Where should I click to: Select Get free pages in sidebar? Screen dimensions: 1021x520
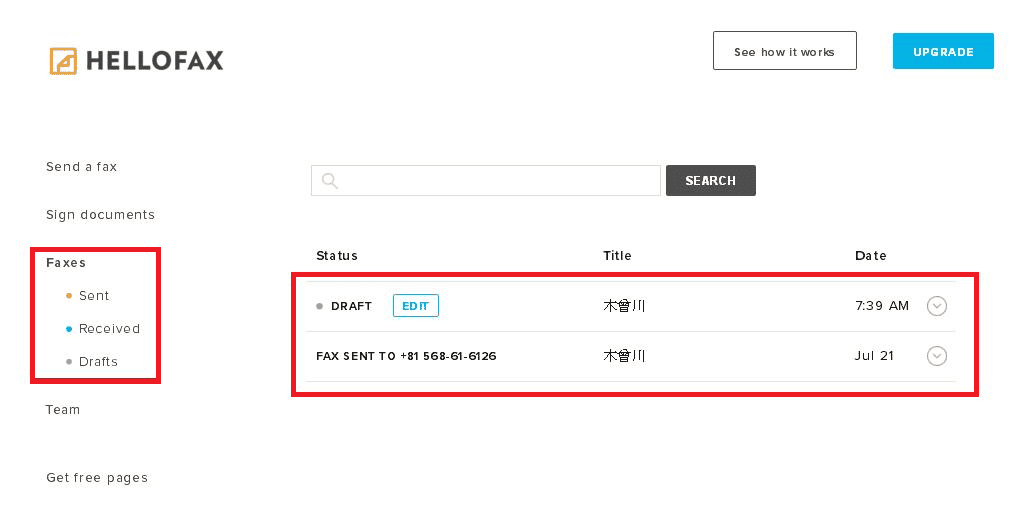[96, 478]
